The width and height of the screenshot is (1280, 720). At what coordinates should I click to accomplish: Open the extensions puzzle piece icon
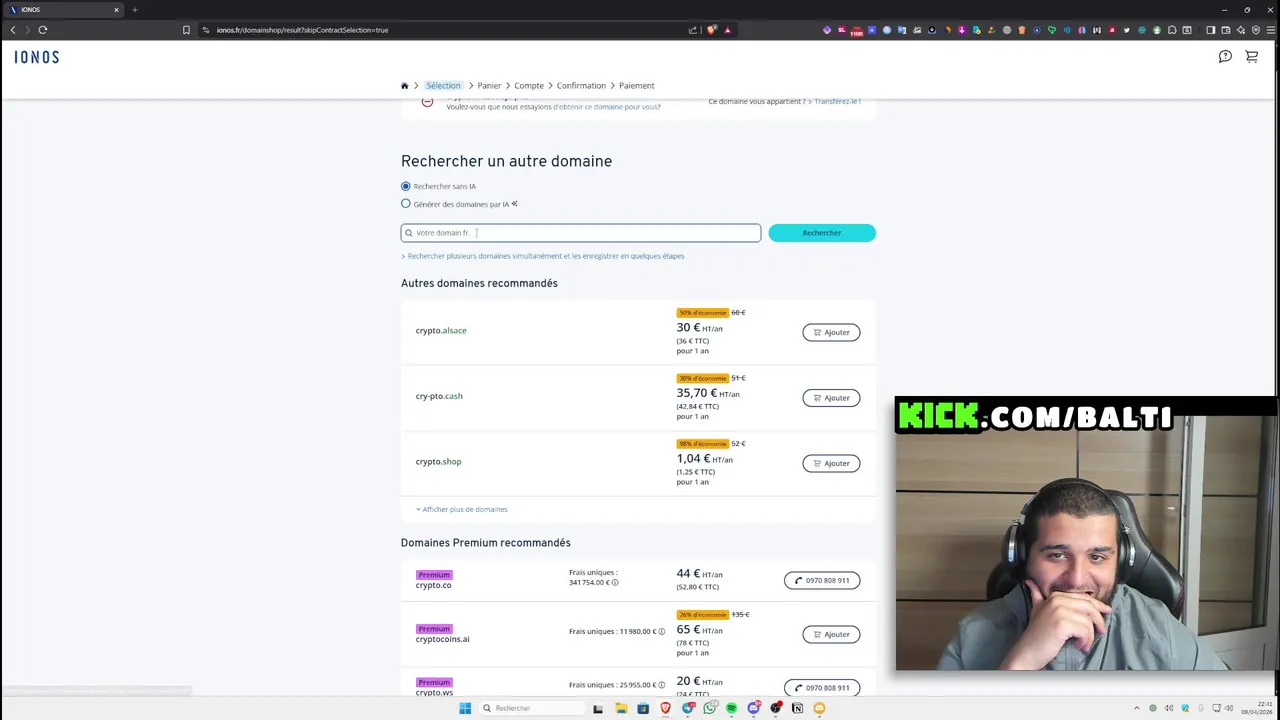(1172, 30)
